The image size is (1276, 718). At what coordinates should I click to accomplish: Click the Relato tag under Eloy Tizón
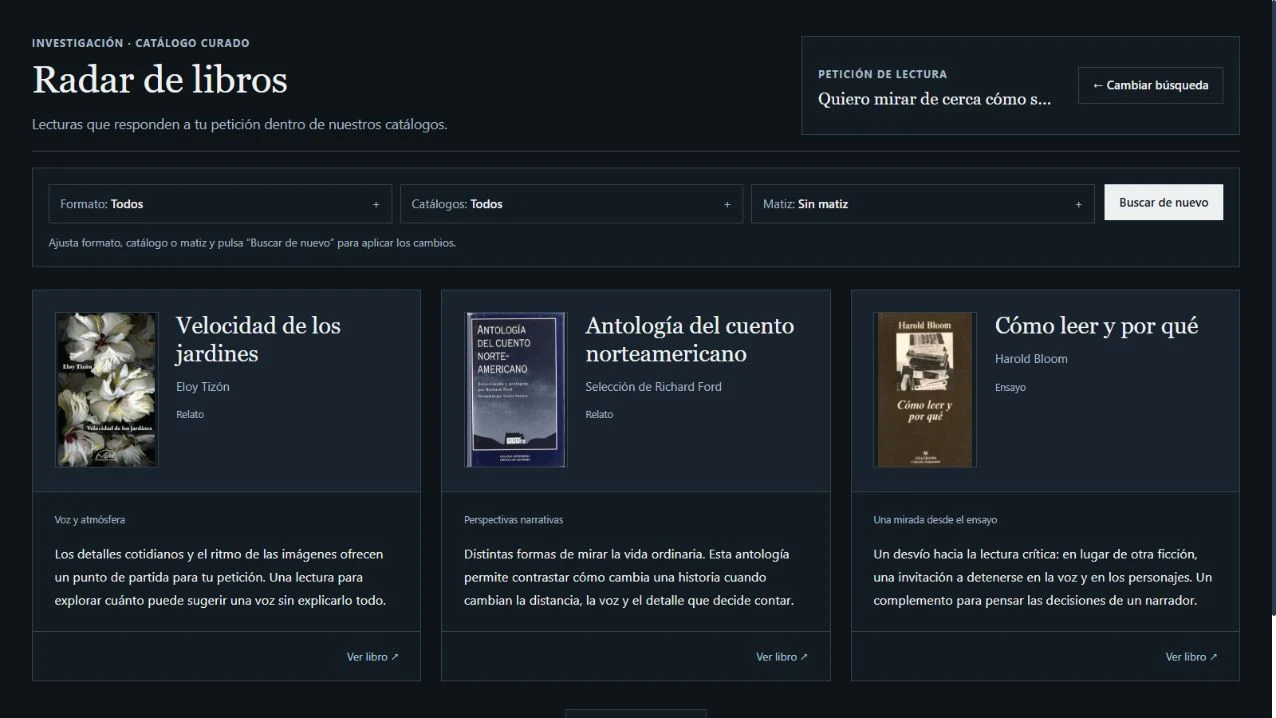pos(190,414)
